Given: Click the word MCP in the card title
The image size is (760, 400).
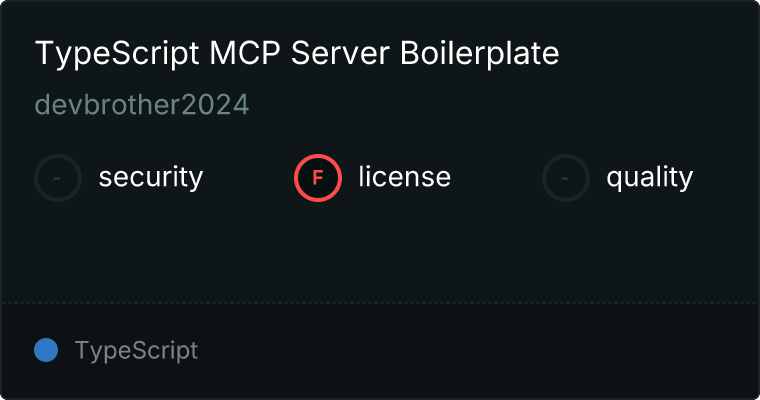Looking at the screenshot, I should (245, 53).
